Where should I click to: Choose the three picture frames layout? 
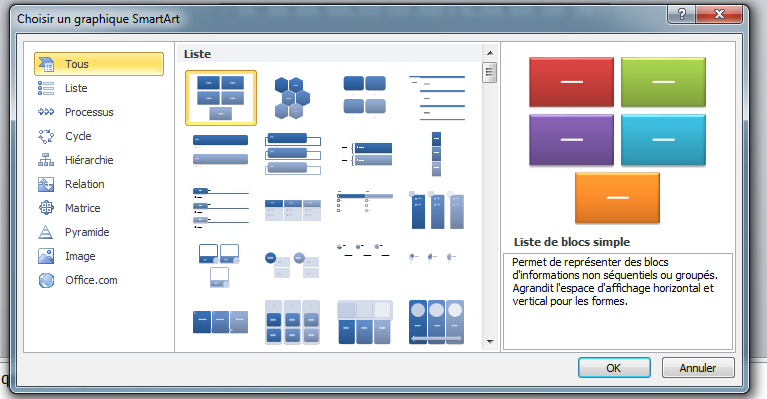point(219,266)
